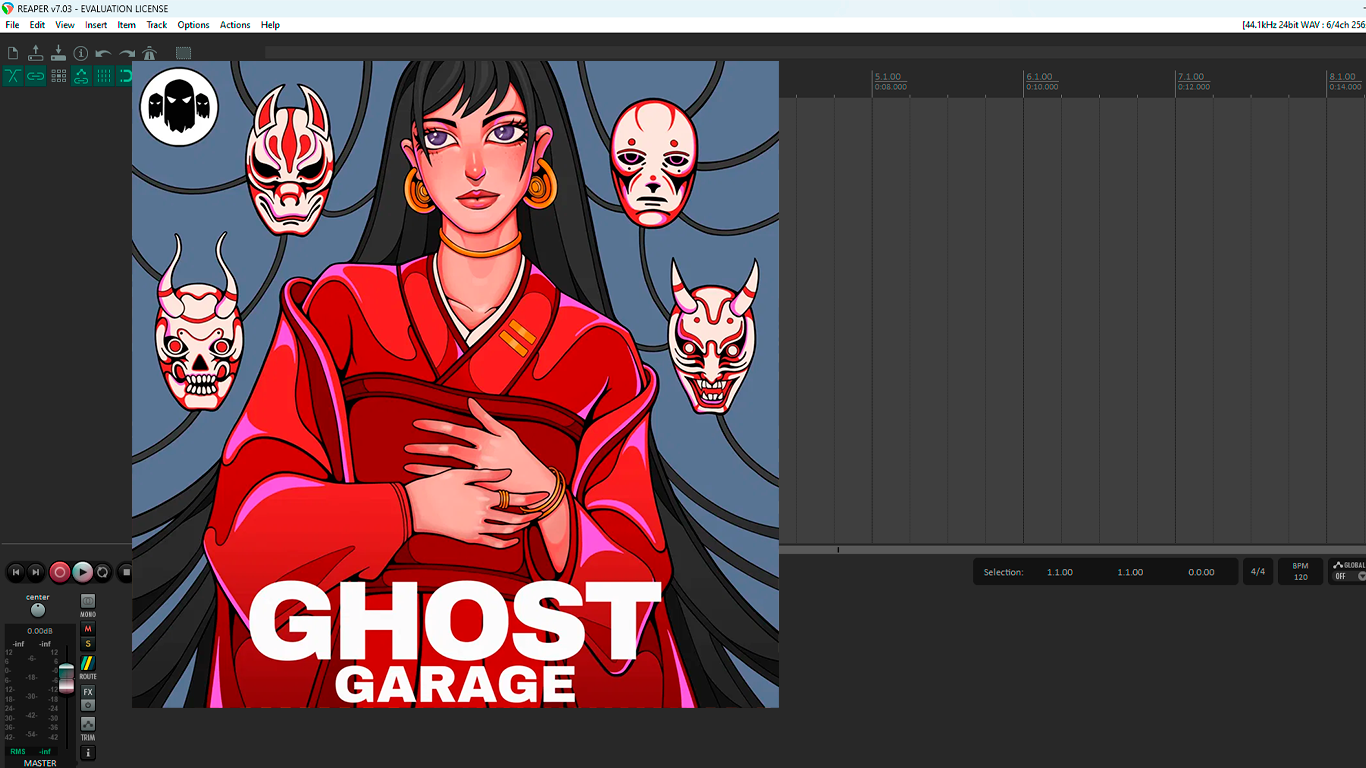This screenshot has height=768, width=1366.
Task: Click the 6.1.00 ruler marker
Action: pos(1039,77)
